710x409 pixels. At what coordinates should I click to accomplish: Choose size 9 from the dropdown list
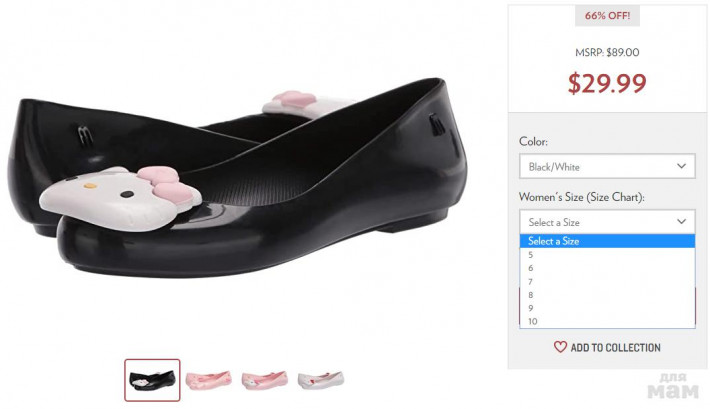pos(532,308)
